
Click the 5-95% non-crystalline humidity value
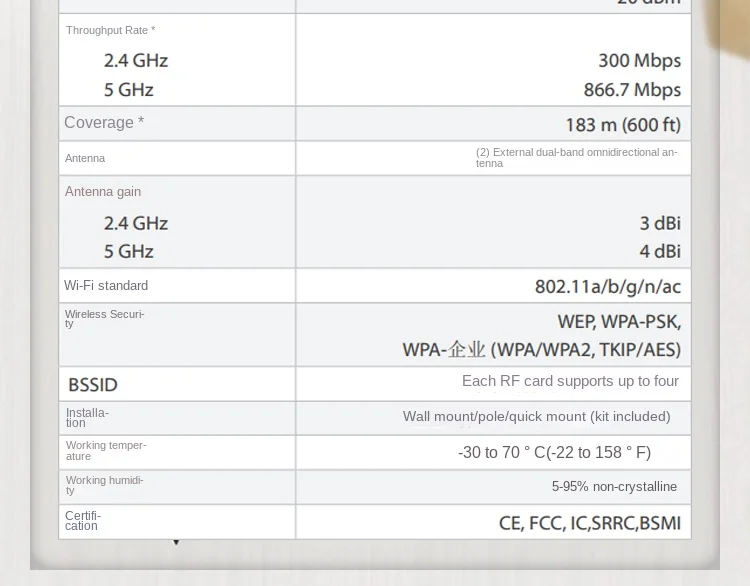614,487
